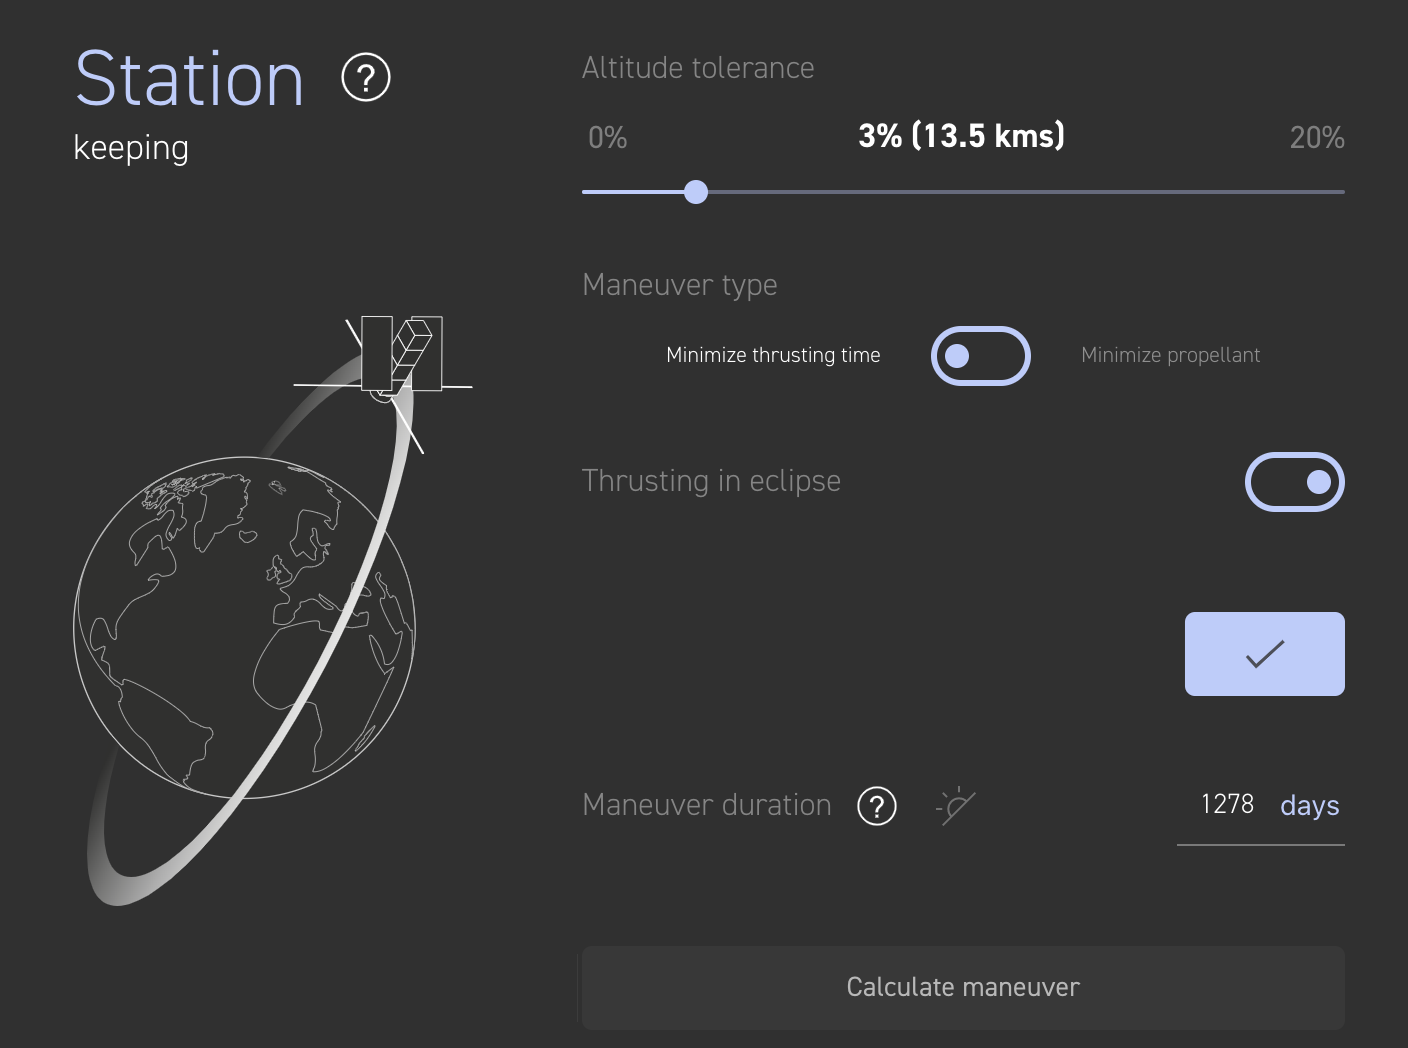The image size is (1408, 1048).
Task: Click the 0% minimum tolerance label
Action: (x=607, y=137)
